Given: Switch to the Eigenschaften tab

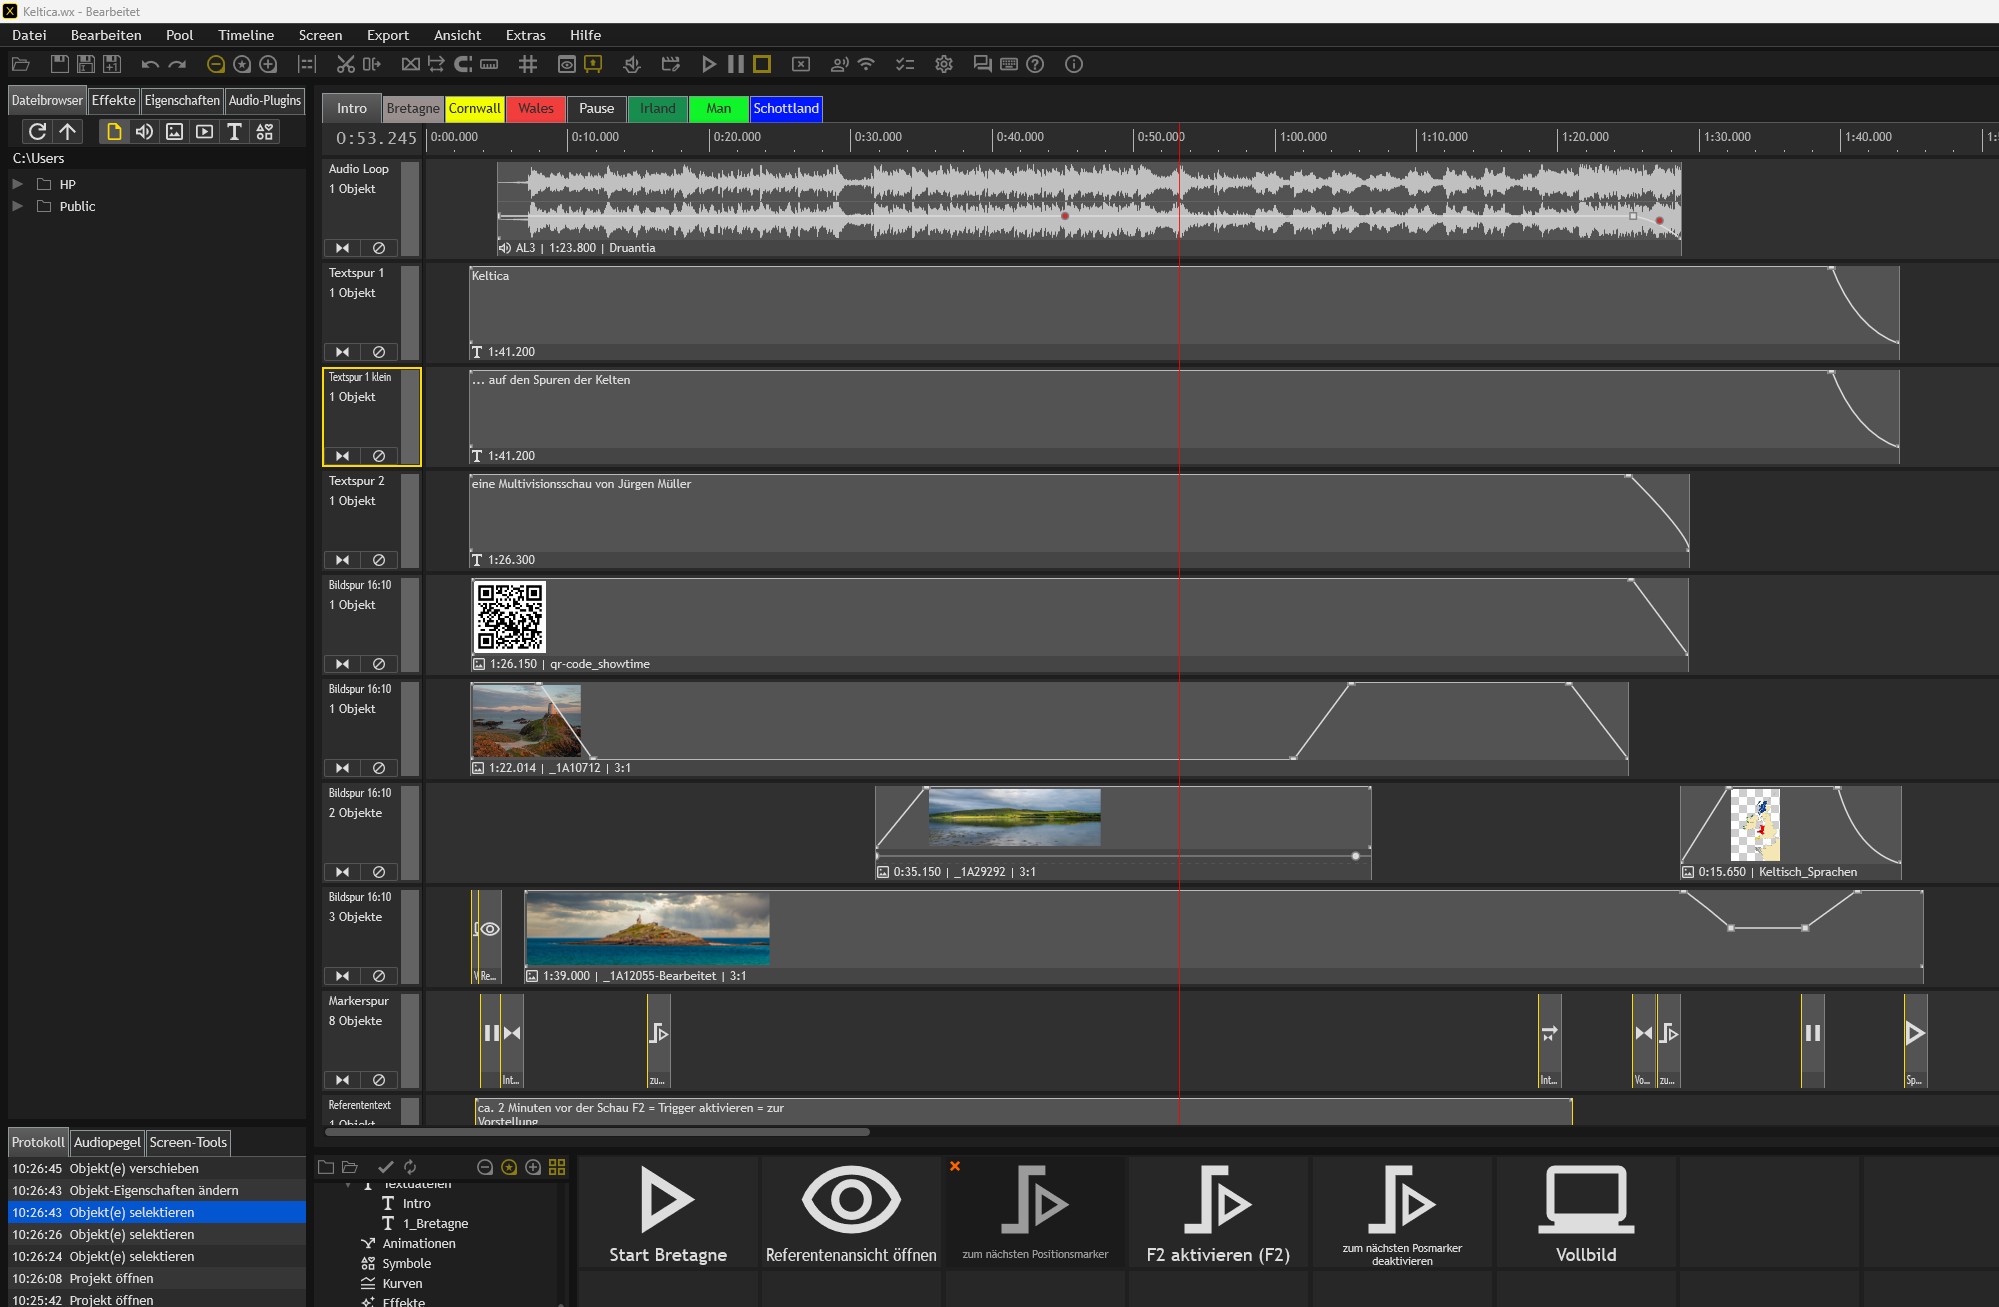Looking at the screenshot, I should click(182, 100).
